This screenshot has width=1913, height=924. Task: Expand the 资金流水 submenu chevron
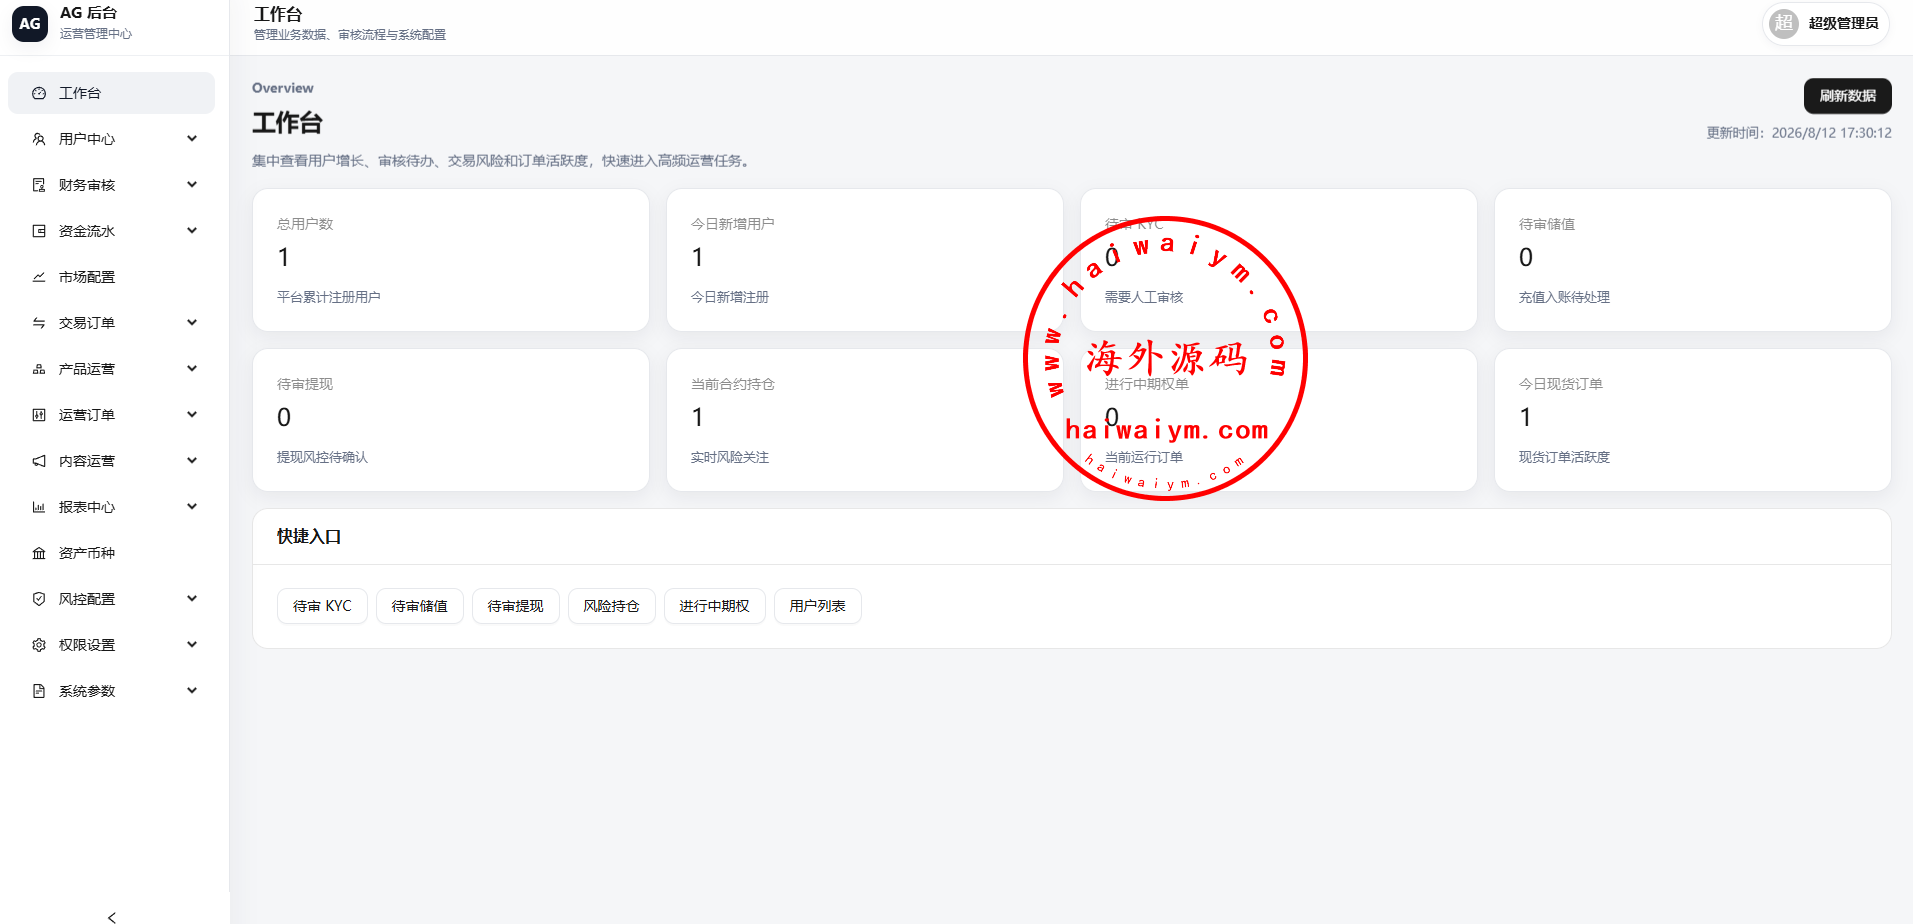(192, 231)
